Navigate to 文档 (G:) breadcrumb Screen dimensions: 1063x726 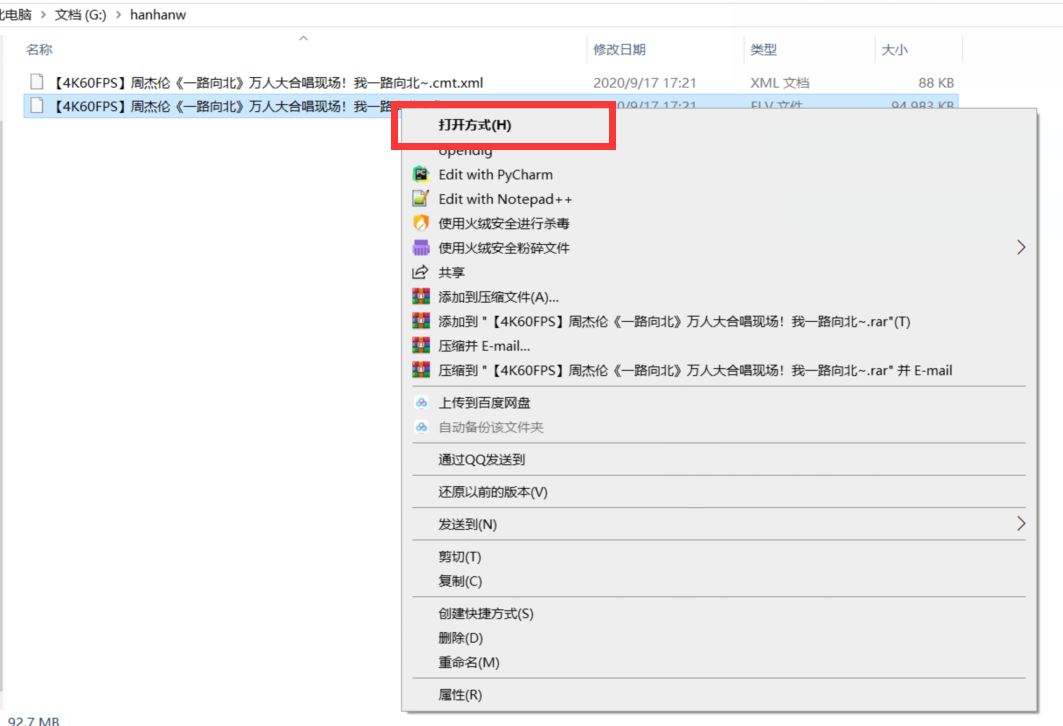(82, 15)
